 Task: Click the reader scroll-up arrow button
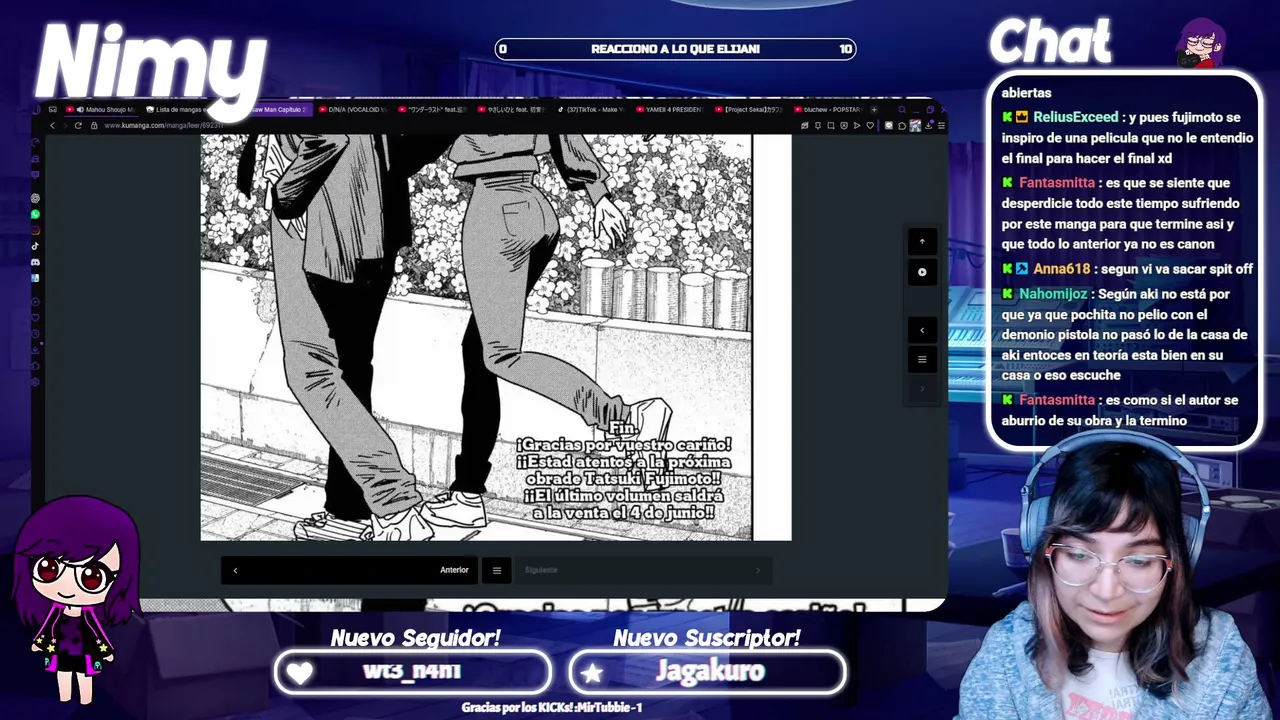922,241
